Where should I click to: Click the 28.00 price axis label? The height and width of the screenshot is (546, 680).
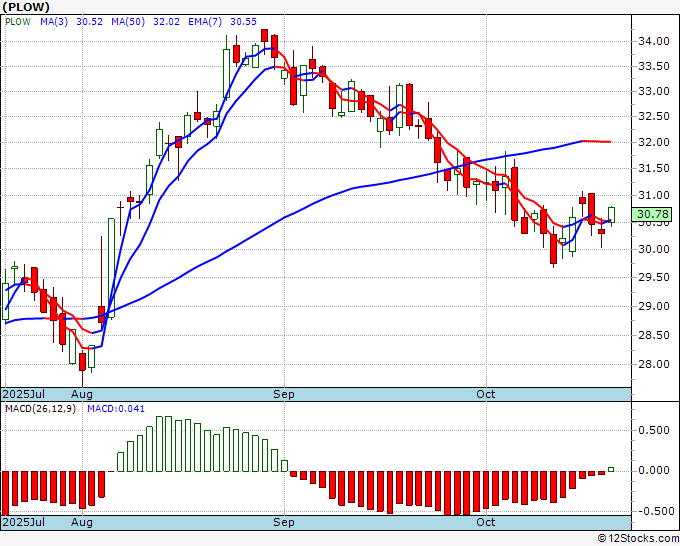[654, 364]
